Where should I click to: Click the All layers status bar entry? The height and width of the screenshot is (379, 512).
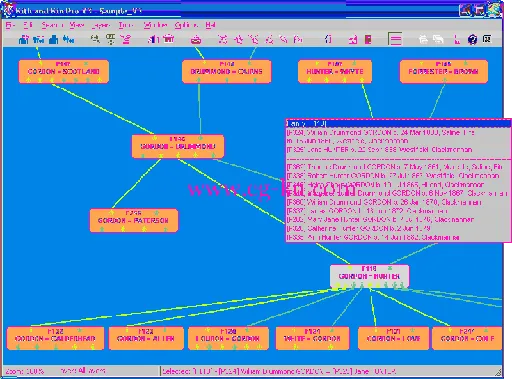click(83, 371)
